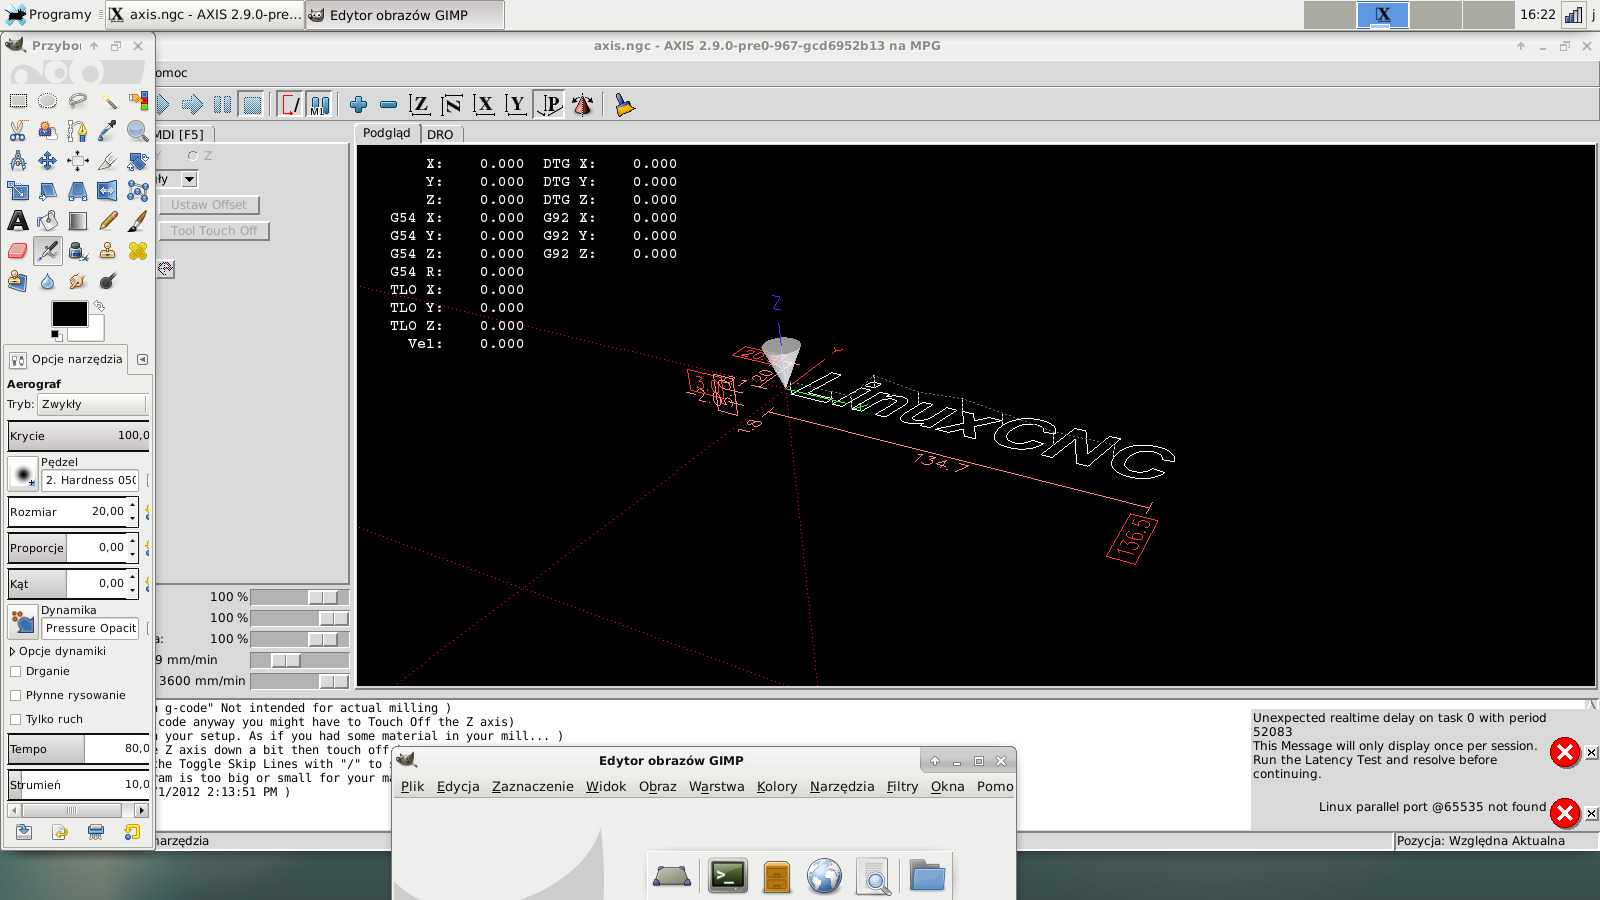Open the Programy applications menu

(x=49, y=15)
